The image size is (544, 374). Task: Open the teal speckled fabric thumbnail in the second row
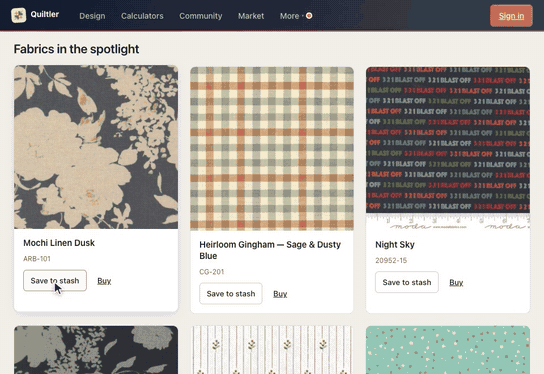coord(448,350)
